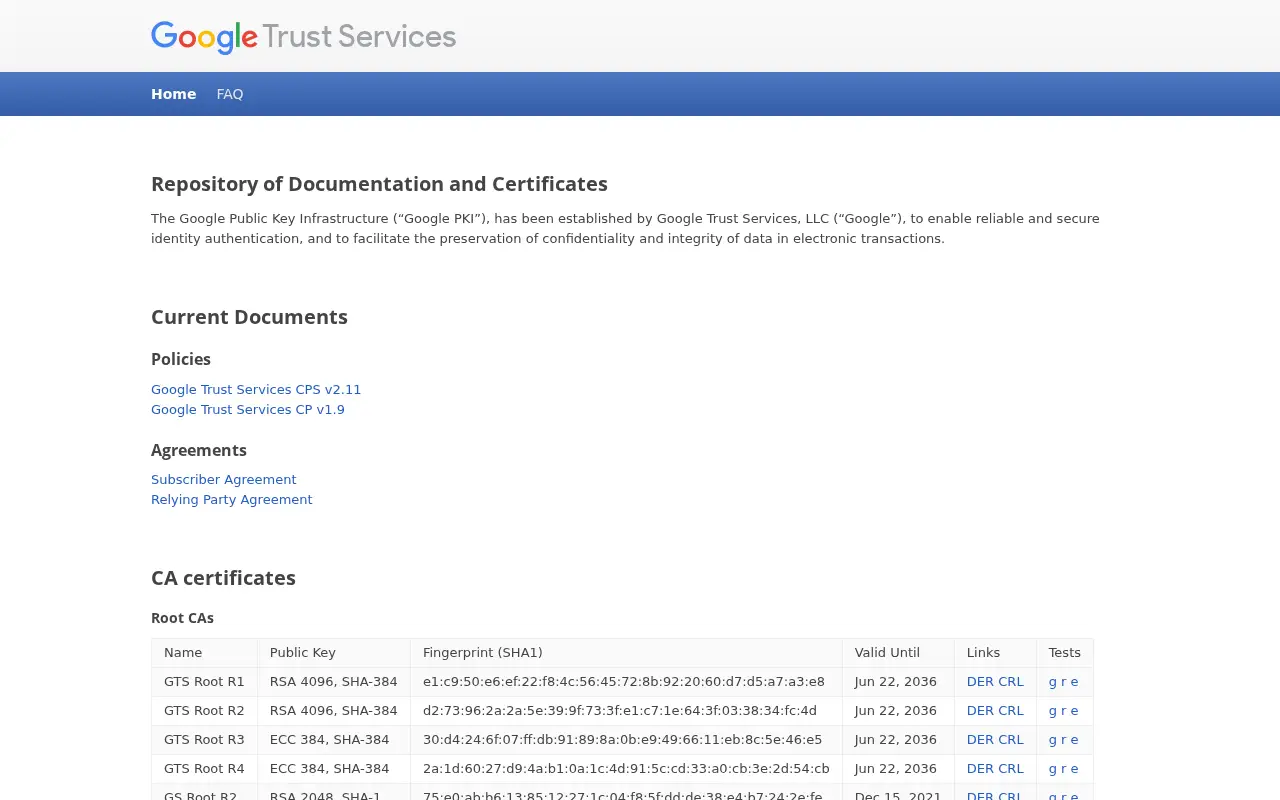
Task: Select the GTS Root R2 name cell
Action: click(204, 711)
